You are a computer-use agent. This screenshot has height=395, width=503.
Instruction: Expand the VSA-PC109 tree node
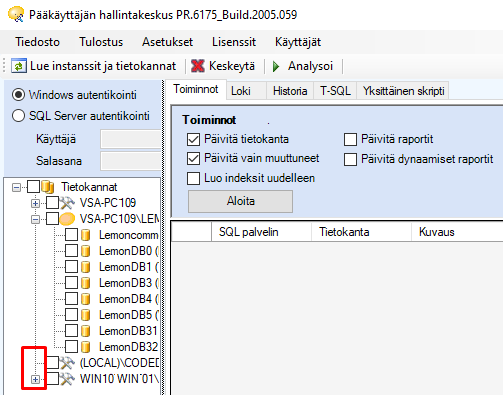(35, 203)
